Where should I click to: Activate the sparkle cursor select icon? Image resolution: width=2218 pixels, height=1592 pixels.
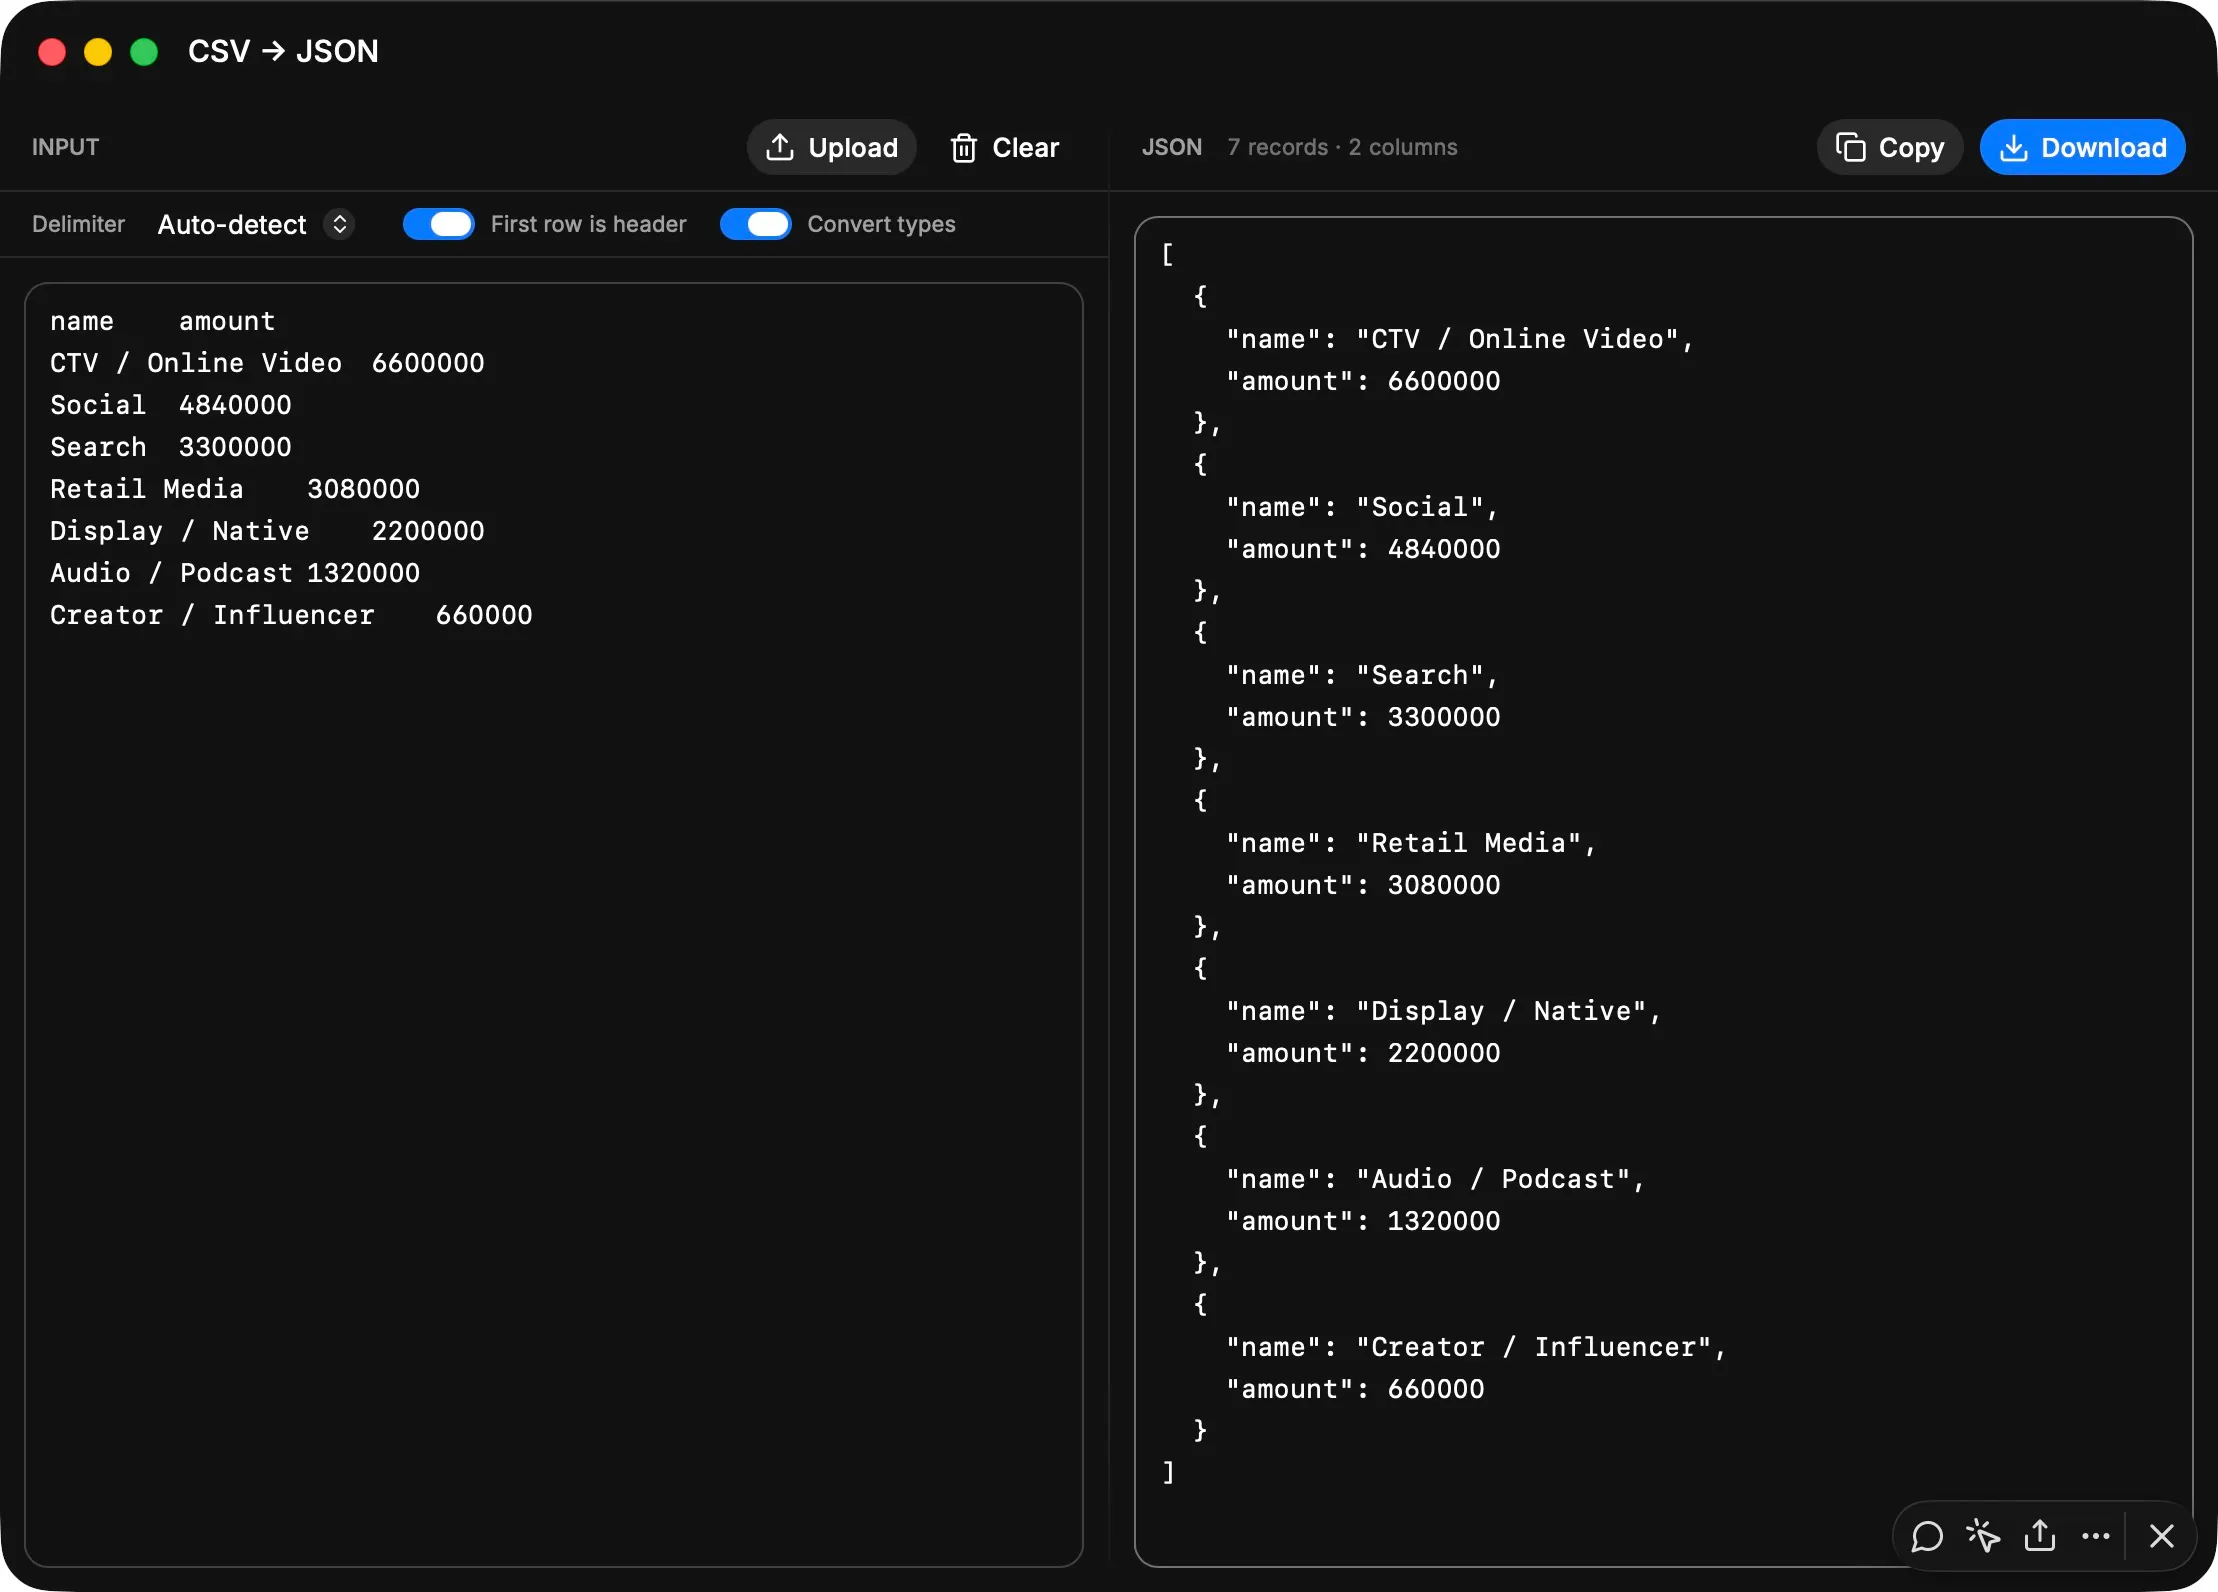(x=1983, y=1536)
